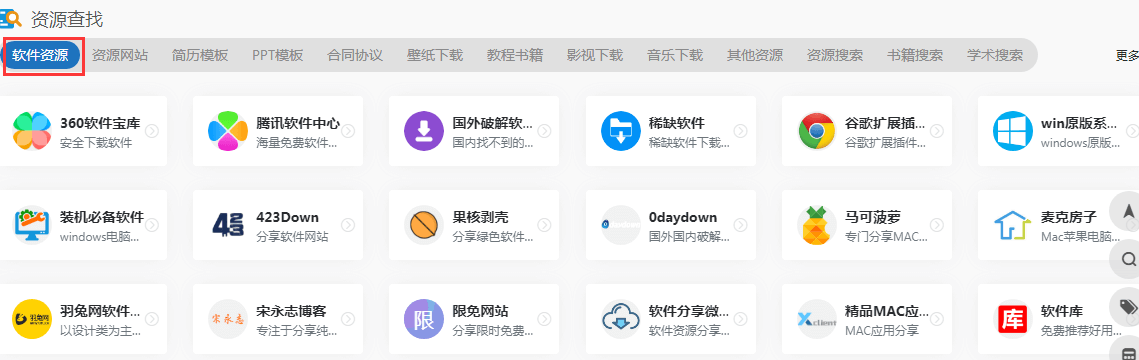Select the 软件资源 tab
This screenshot has height=360, width=1139.
click(x=41, y=55)
